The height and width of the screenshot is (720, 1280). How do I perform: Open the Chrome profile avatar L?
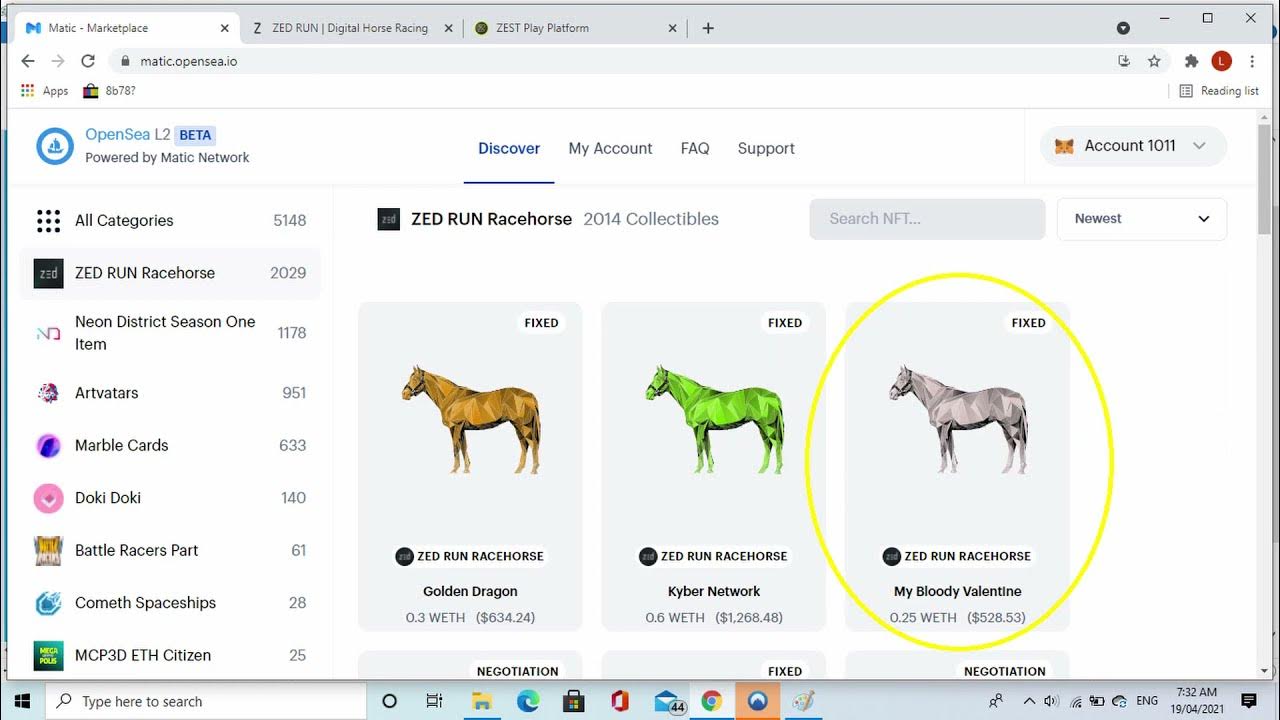pos(1221,61)
